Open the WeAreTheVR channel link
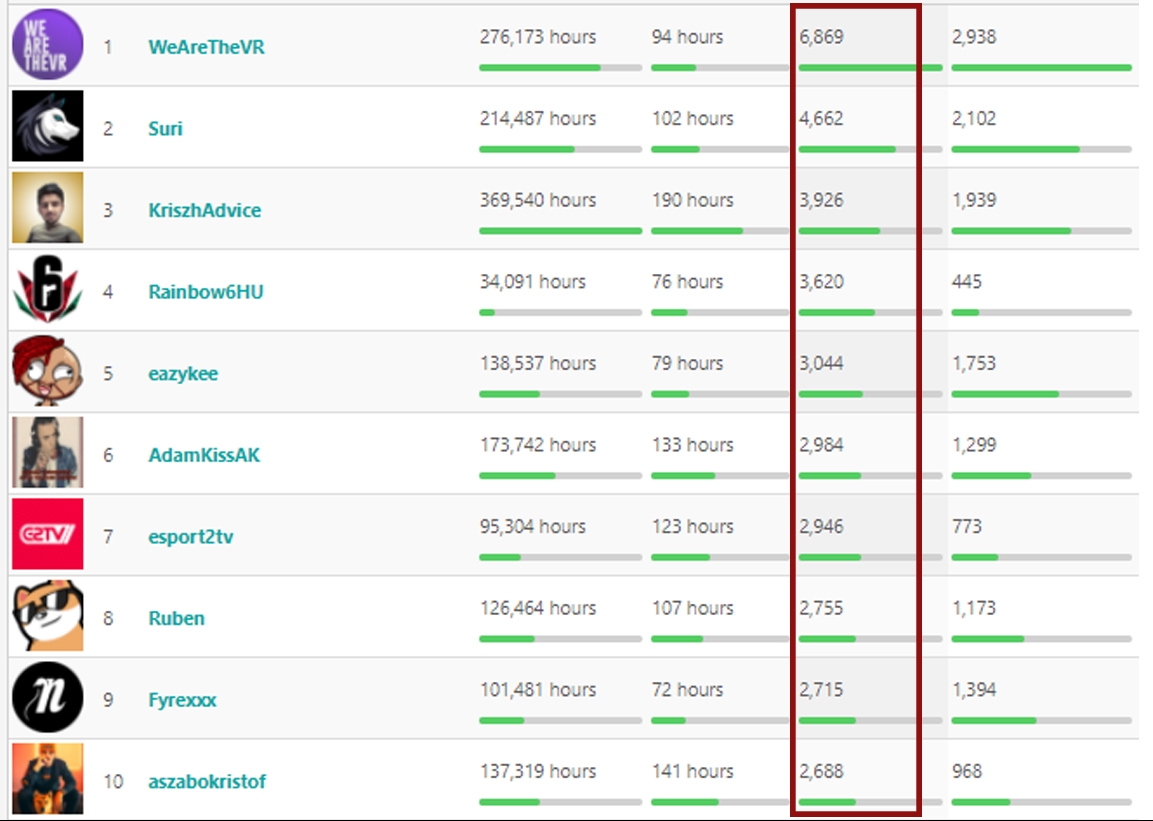The height and width of the screenshot is (821, 1153). tap(206, 47)
